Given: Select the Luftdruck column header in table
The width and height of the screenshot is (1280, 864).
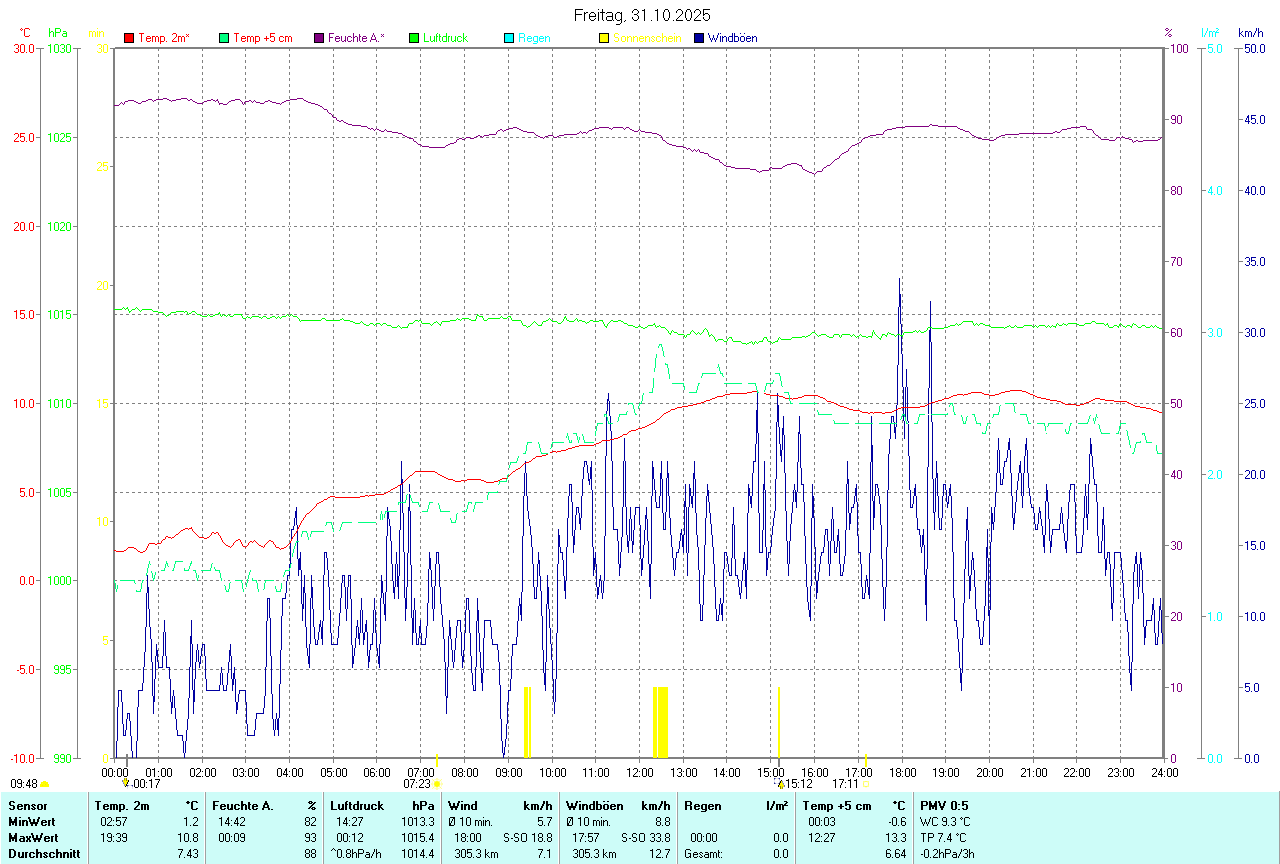Looking at the screenshot, I should click(x=356, y=806).
